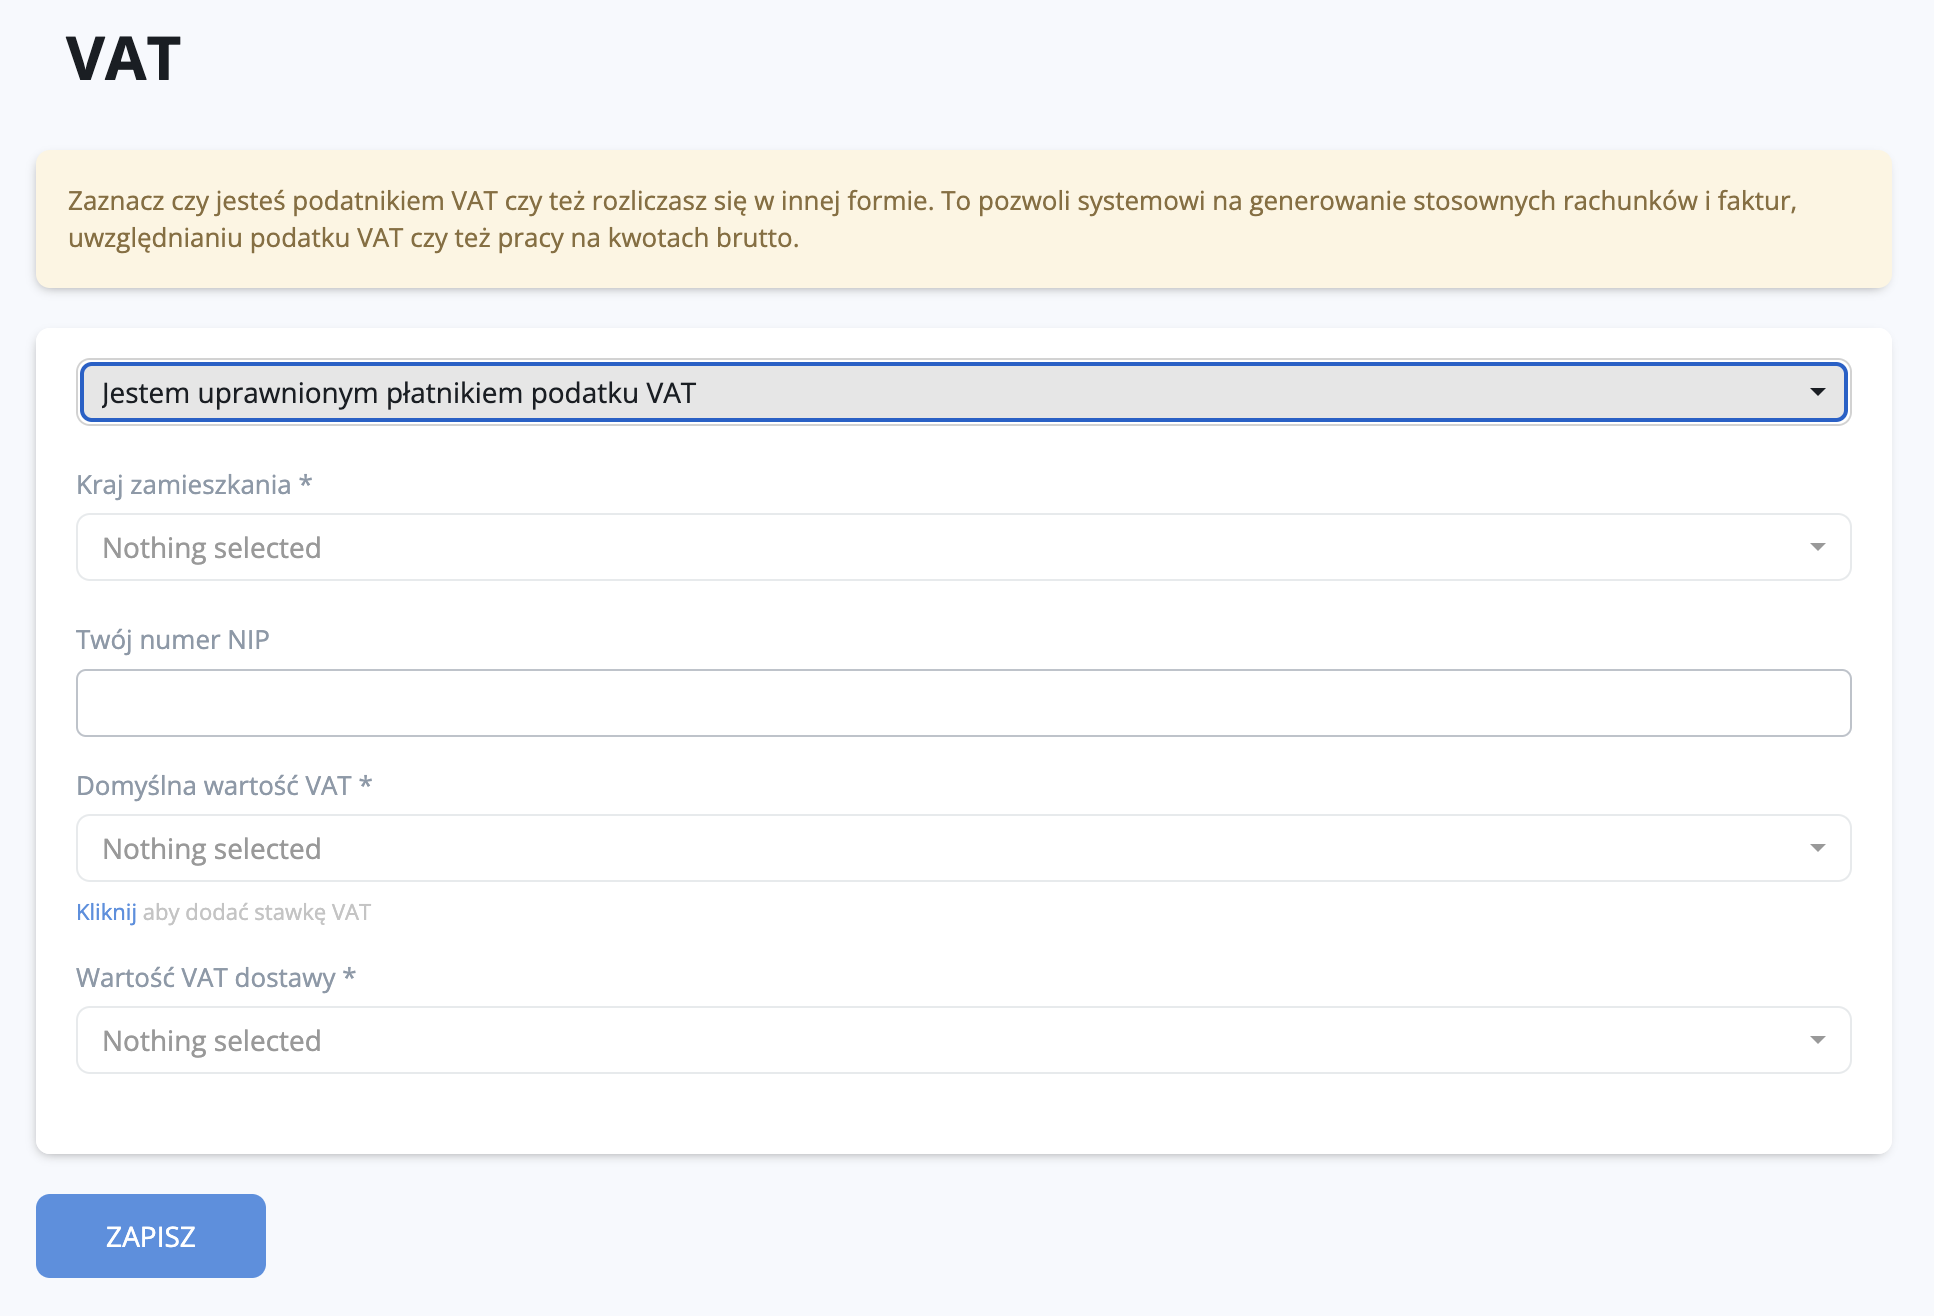Click the Kliknij link to add VAT rate
Image resolution: width=1934 pixels, height=1316 pixels.
106,912
